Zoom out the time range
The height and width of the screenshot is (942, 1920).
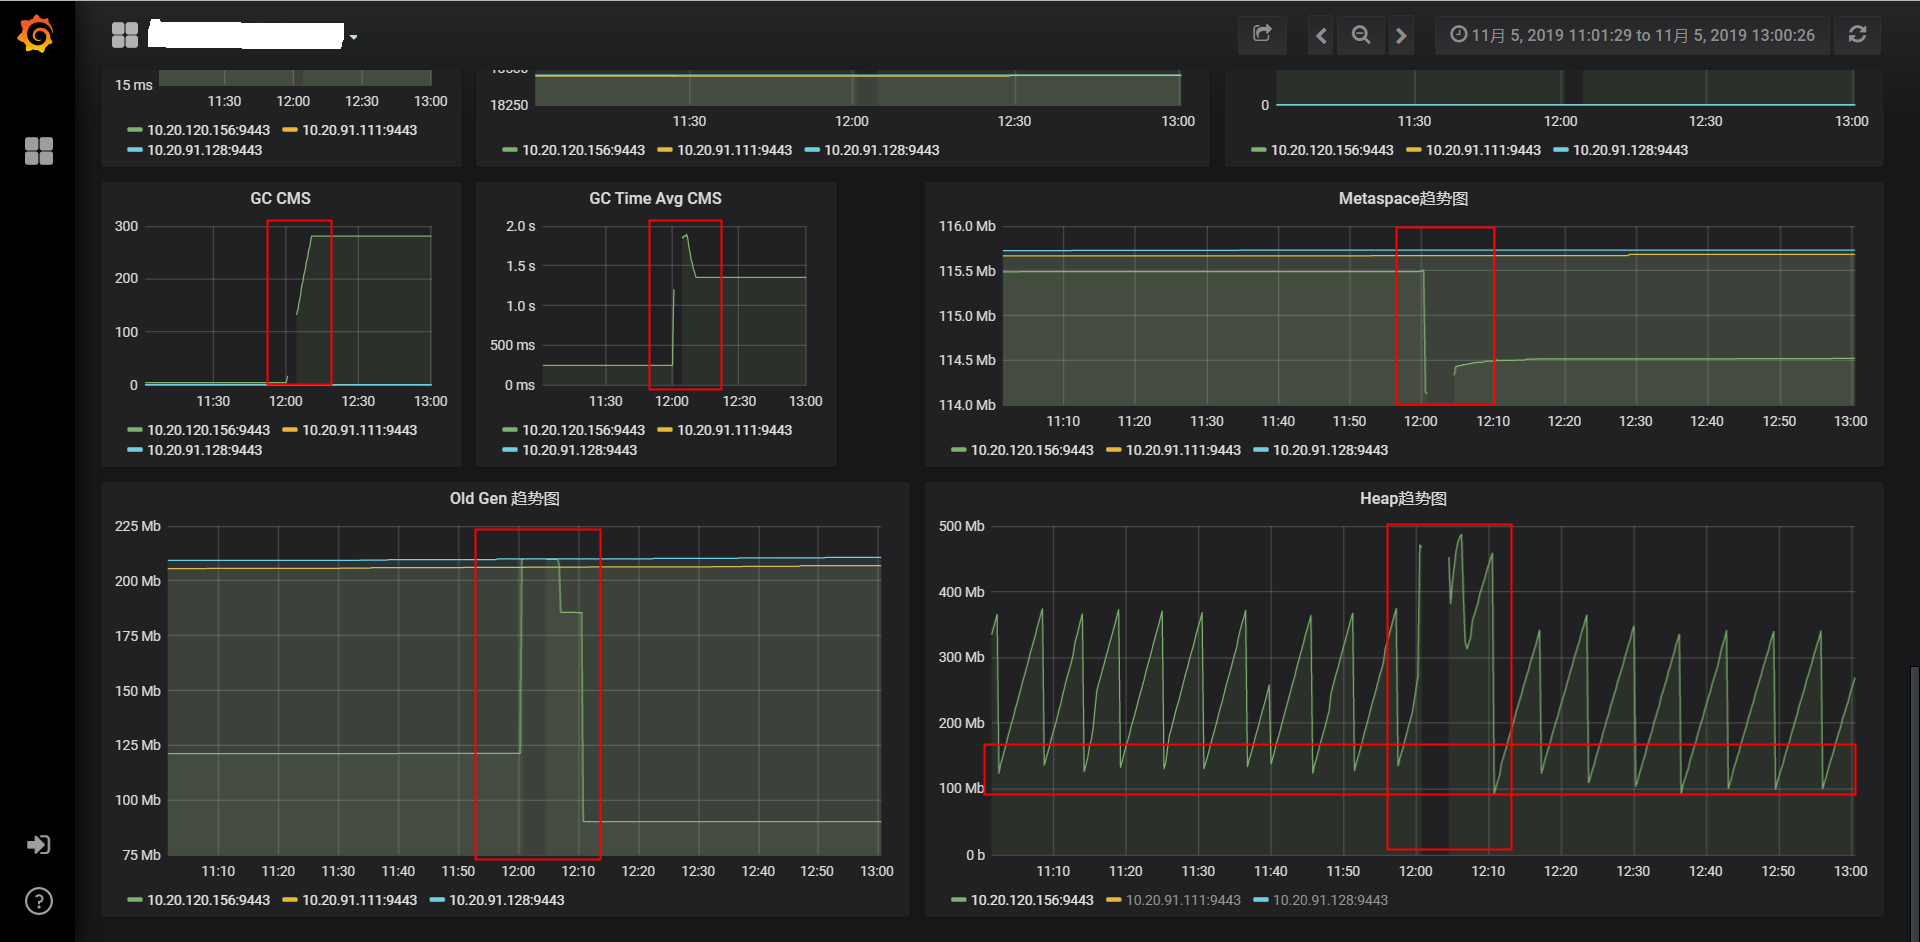pos(1361,35)
